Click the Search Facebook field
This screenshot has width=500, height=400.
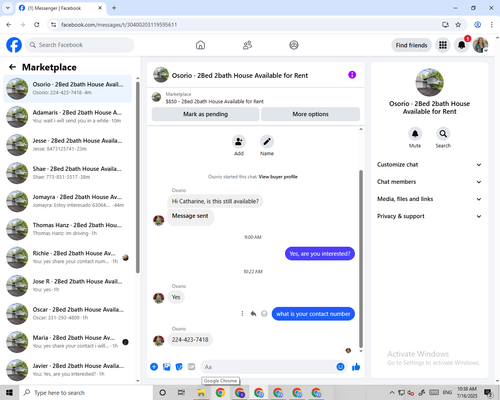pyautogui.click(x=80, y=45)
